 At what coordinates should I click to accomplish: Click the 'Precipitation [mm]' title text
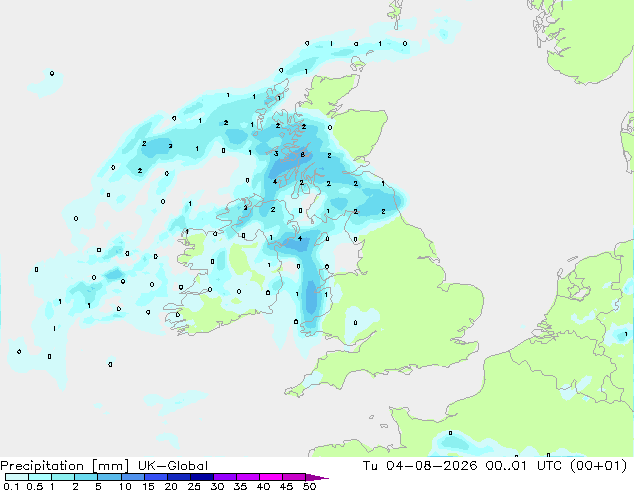click(65, 466)
